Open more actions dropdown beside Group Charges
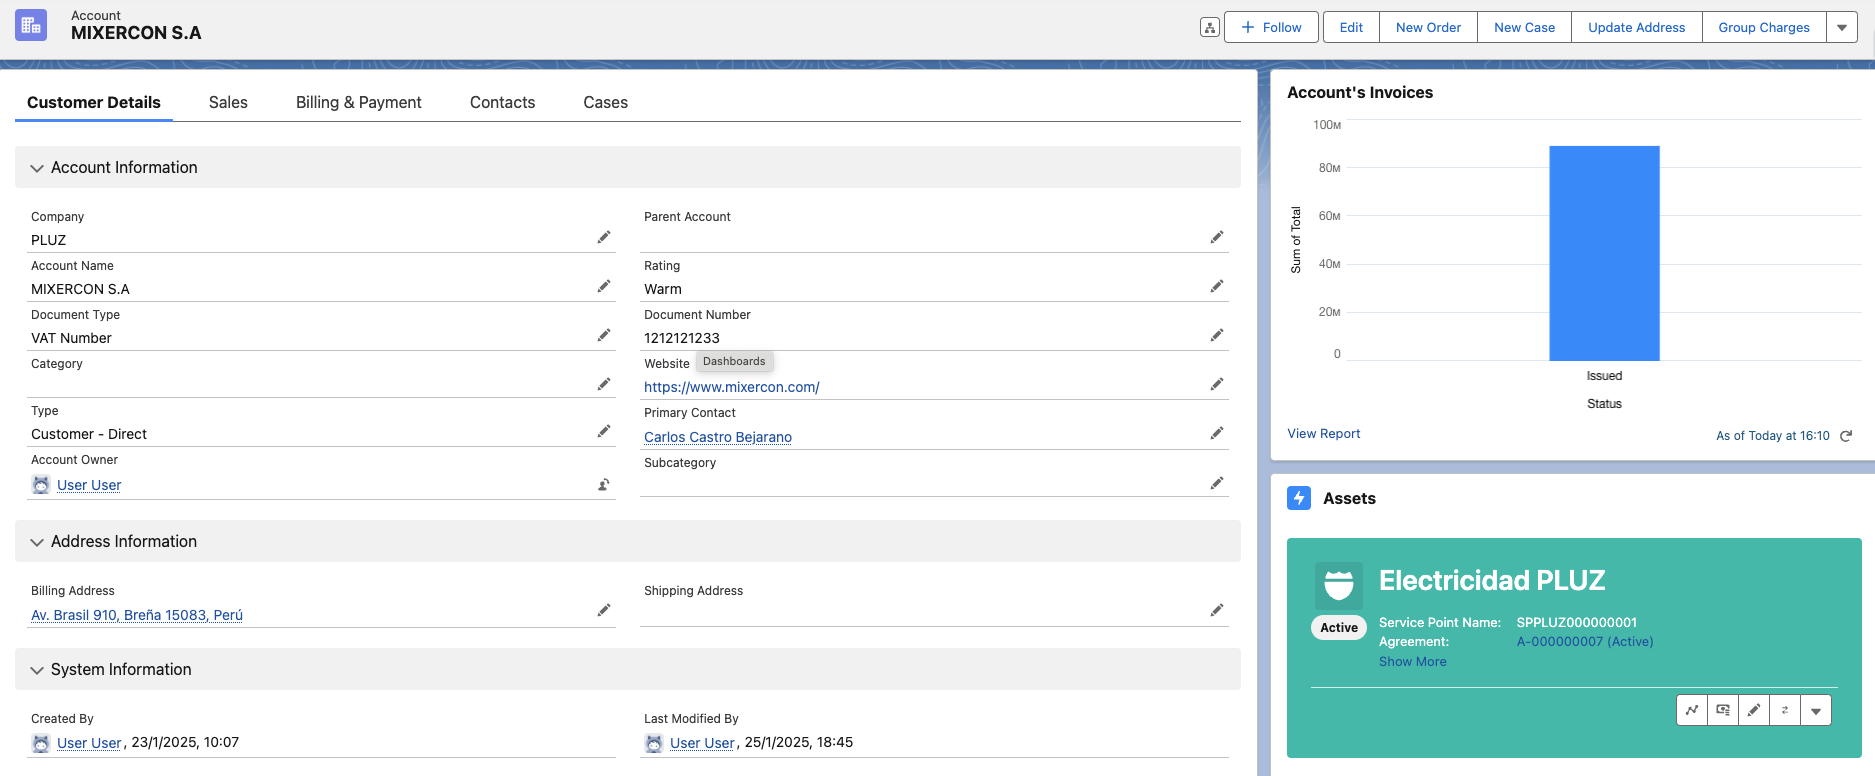This screenshot has height=776, width=1875. 1842,28
